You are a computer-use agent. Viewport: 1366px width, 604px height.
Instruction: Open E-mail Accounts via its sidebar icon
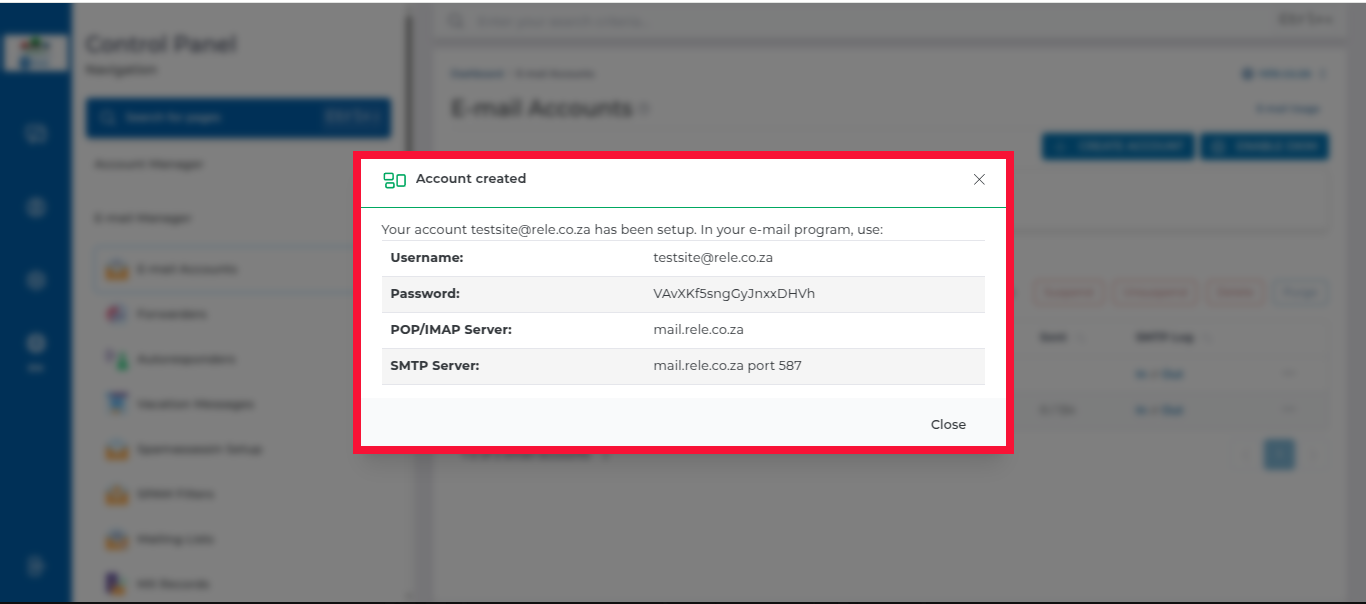(x=117, y=269)
